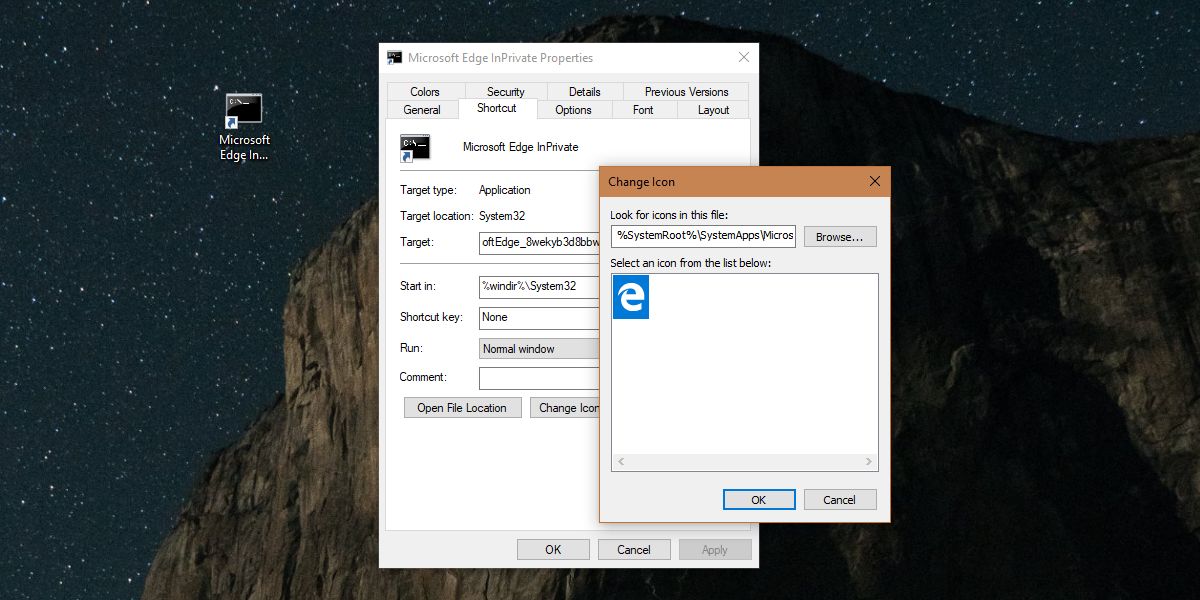
Task: Click the 'Application' target type value
Action: coord(505,190)
